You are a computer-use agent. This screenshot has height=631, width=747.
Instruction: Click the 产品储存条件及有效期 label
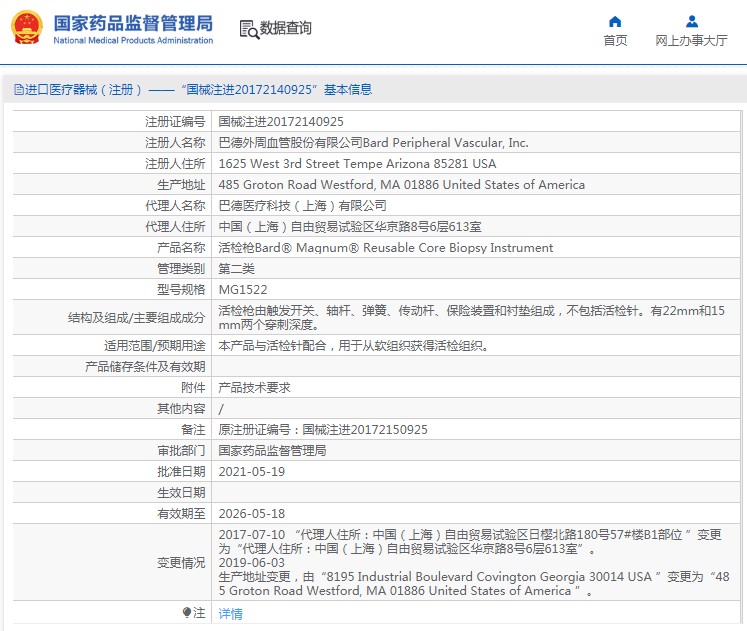point(145,367)
